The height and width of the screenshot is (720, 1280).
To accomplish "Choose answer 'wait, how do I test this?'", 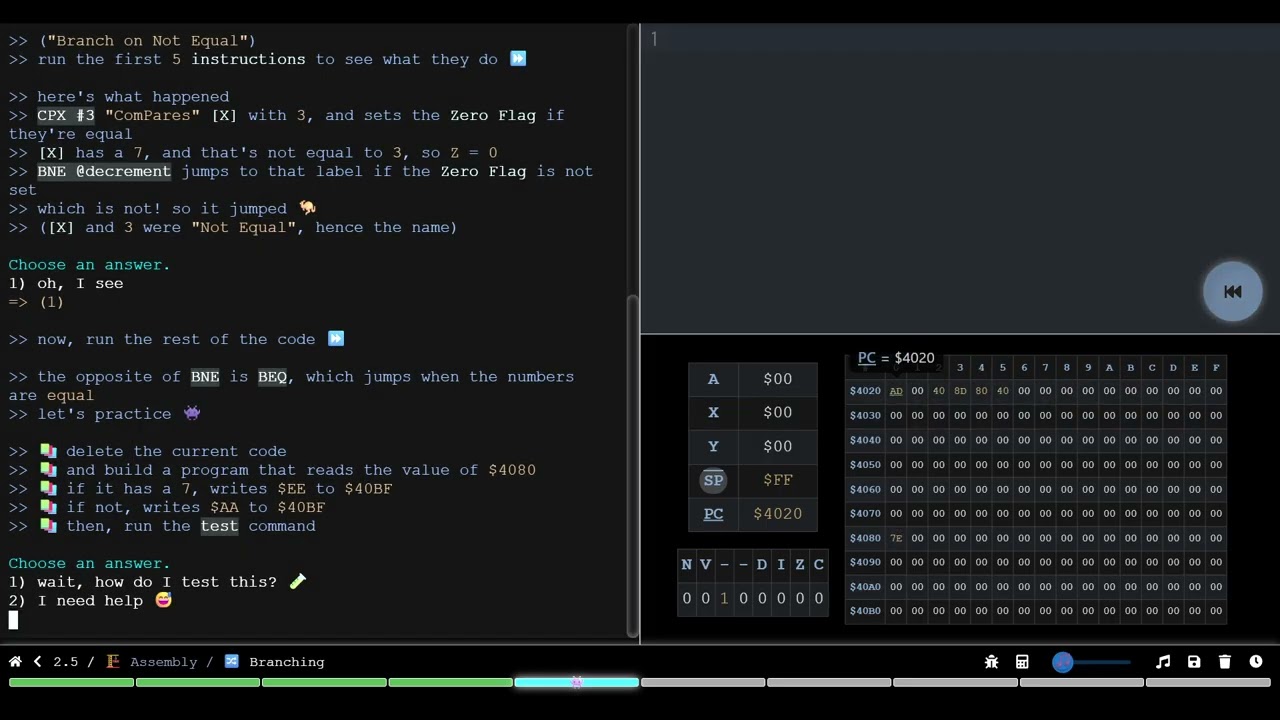I will pos(157,582).
